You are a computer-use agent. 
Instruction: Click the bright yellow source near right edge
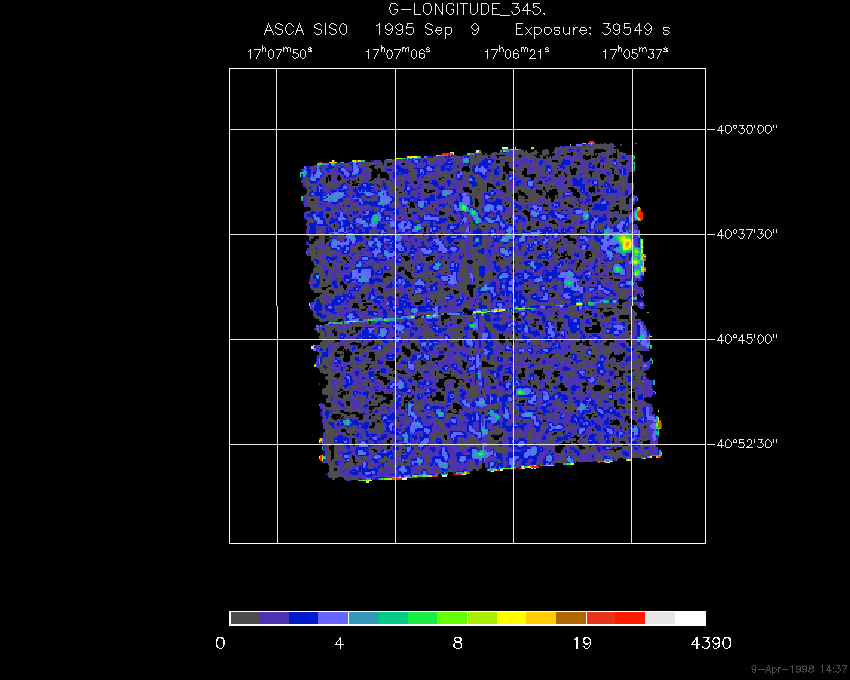coord(626,243)
